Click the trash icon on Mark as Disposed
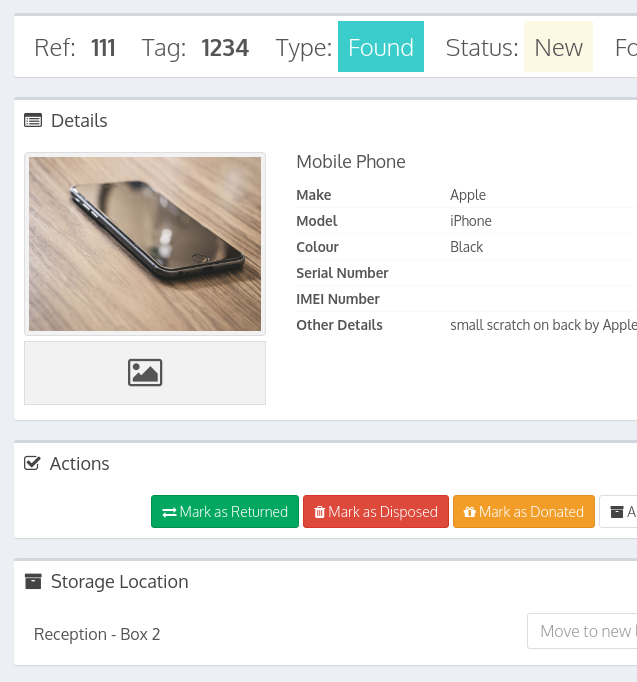637x682 pixels. click(x=320, y=512)
